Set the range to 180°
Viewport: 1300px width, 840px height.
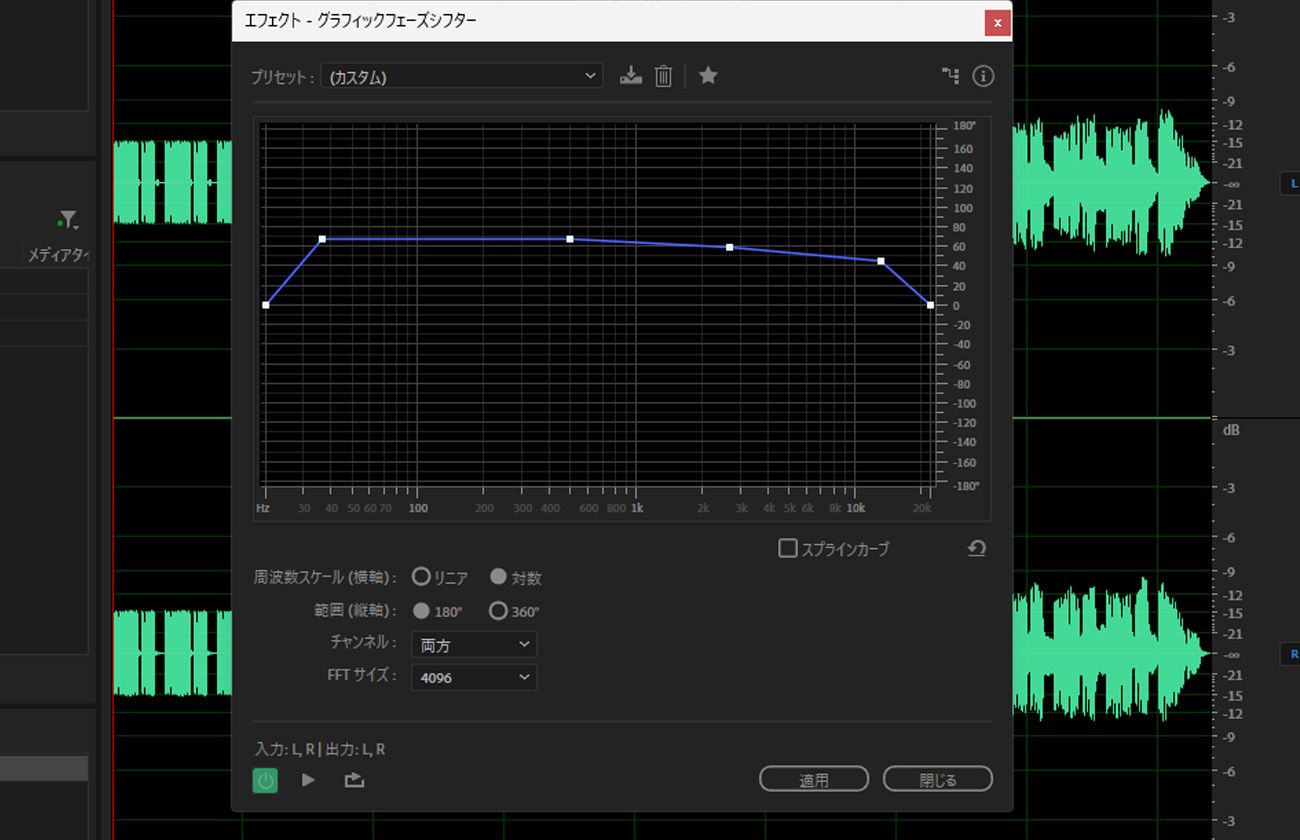[421, 610]
